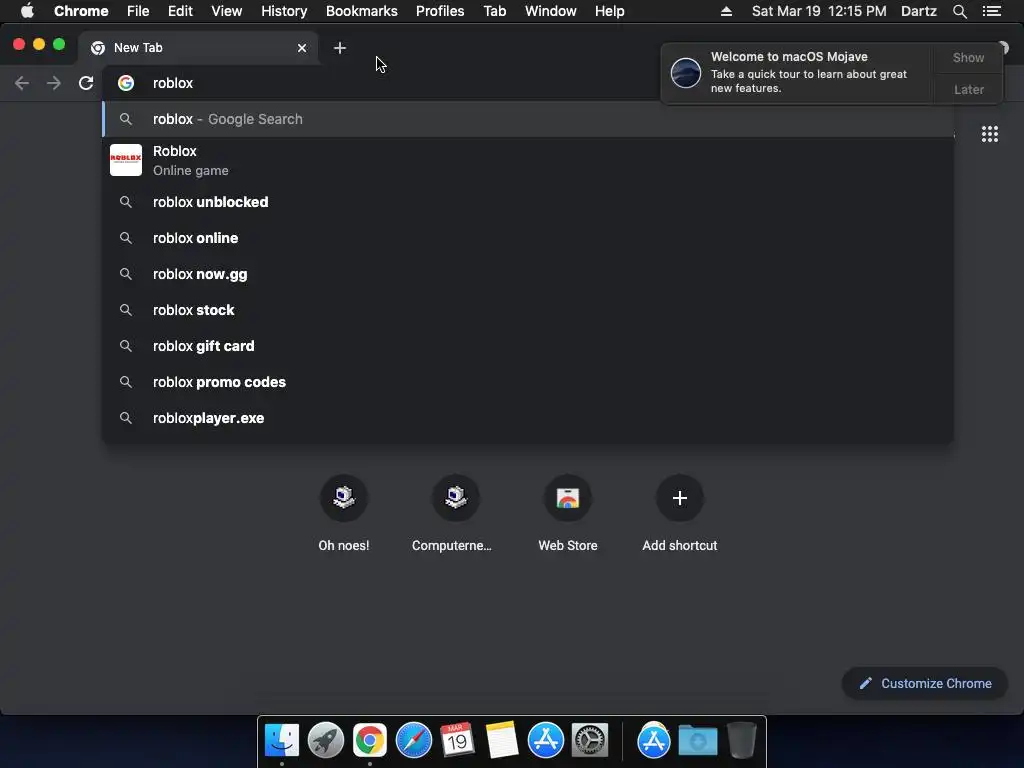Open Notification Center list icon
Image resolution: width=1024 pixels, height=768 pixels.
point(991,11)
